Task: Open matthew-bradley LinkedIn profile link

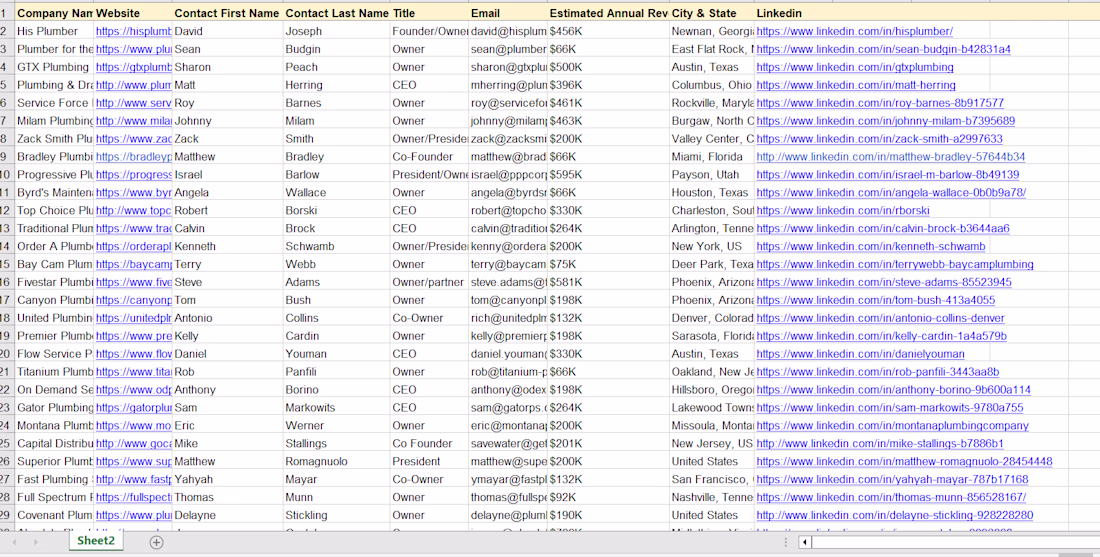Action: point(890,156)
